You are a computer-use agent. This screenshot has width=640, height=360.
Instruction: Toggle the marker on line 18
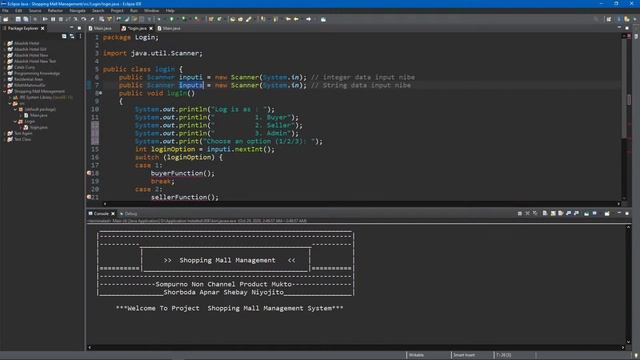[89, 173]
